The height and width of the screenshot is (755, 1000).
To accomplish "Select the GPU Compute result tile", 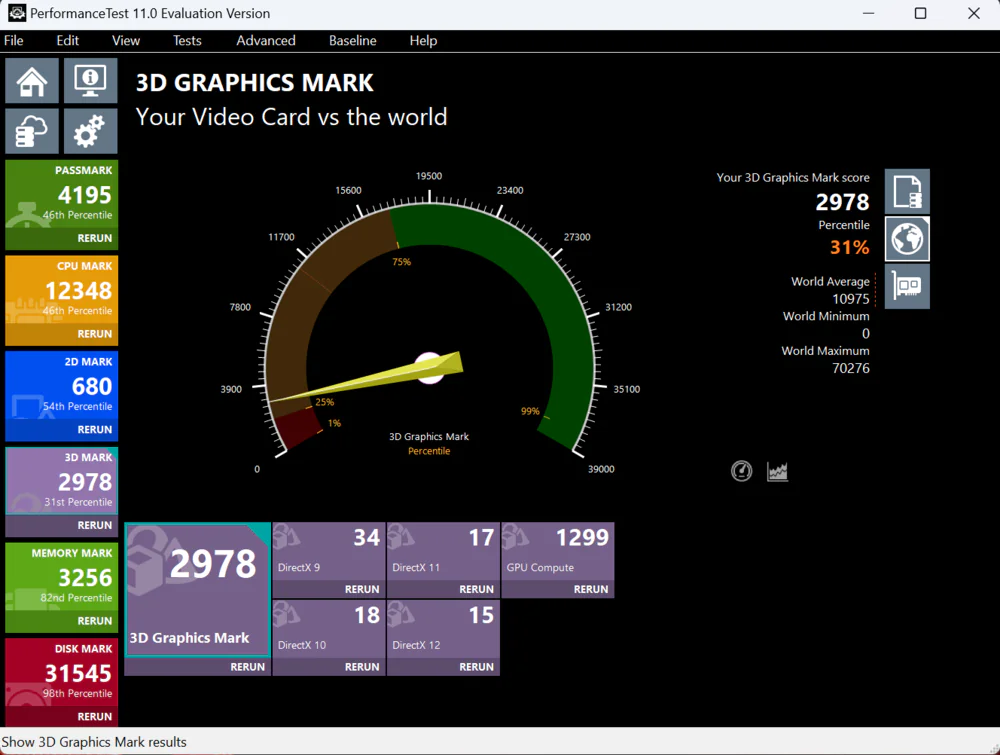I will (558, 552).
